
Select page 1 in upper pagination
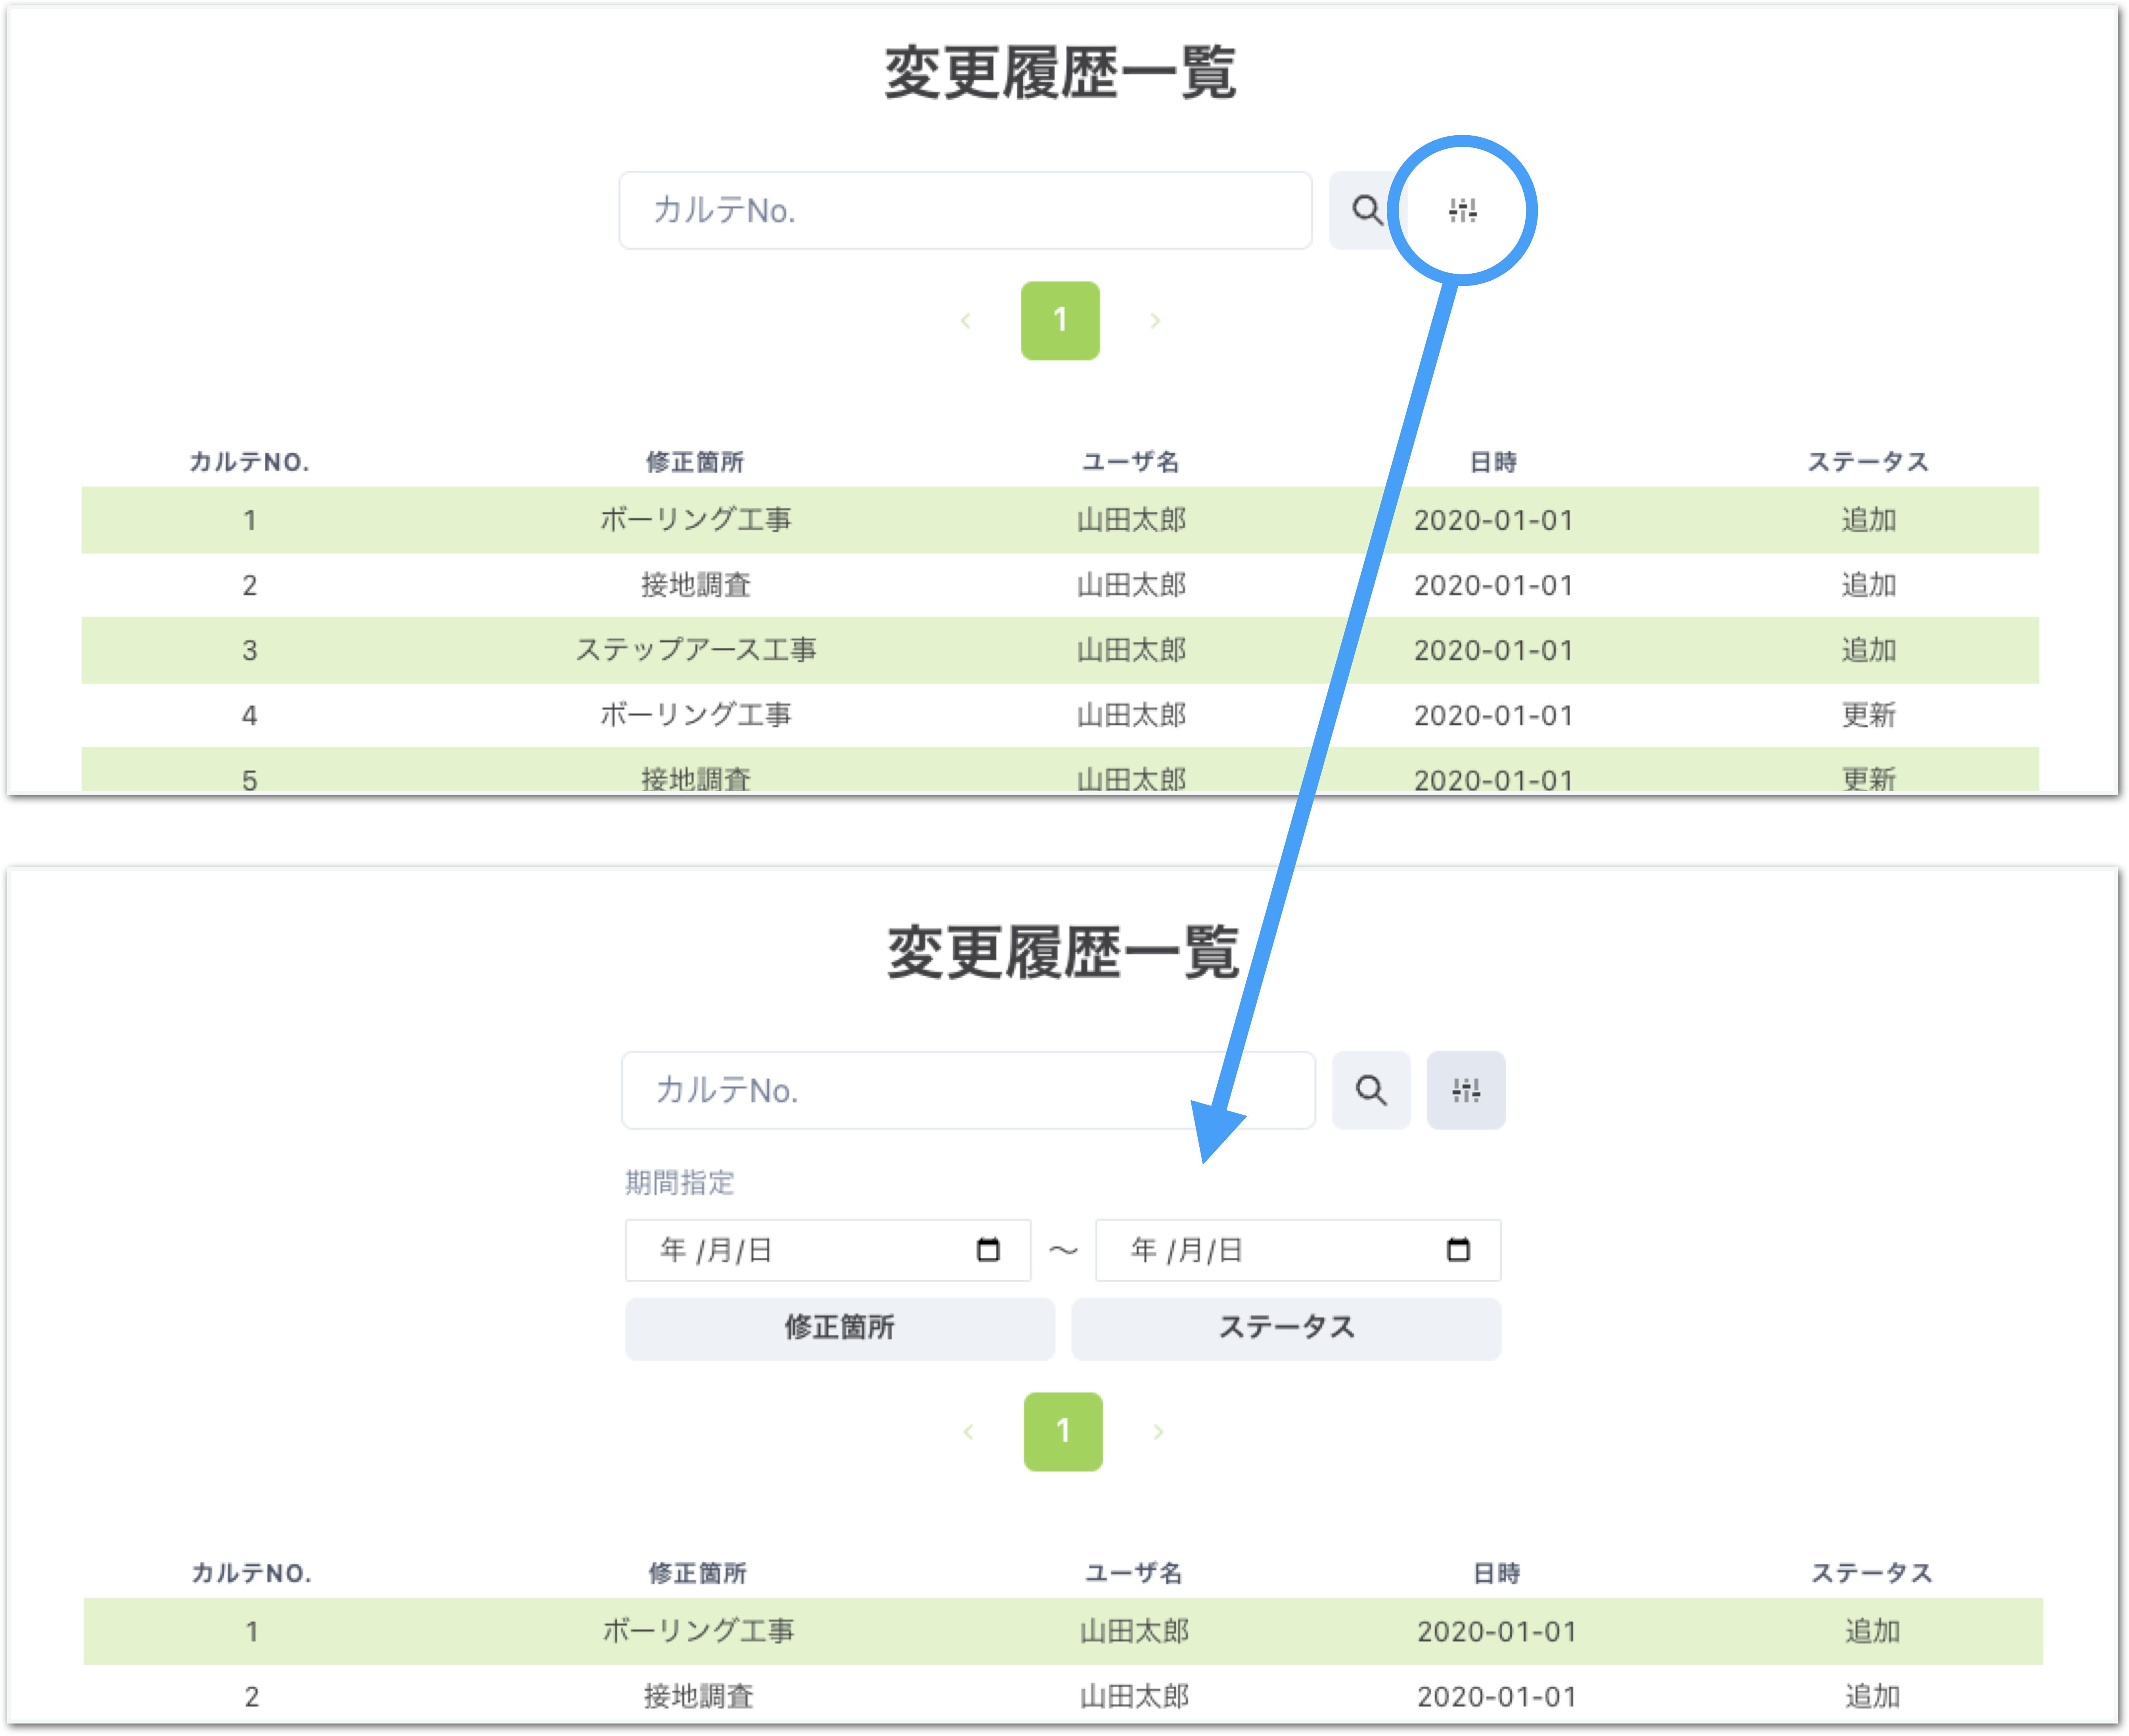[1060, 321]
